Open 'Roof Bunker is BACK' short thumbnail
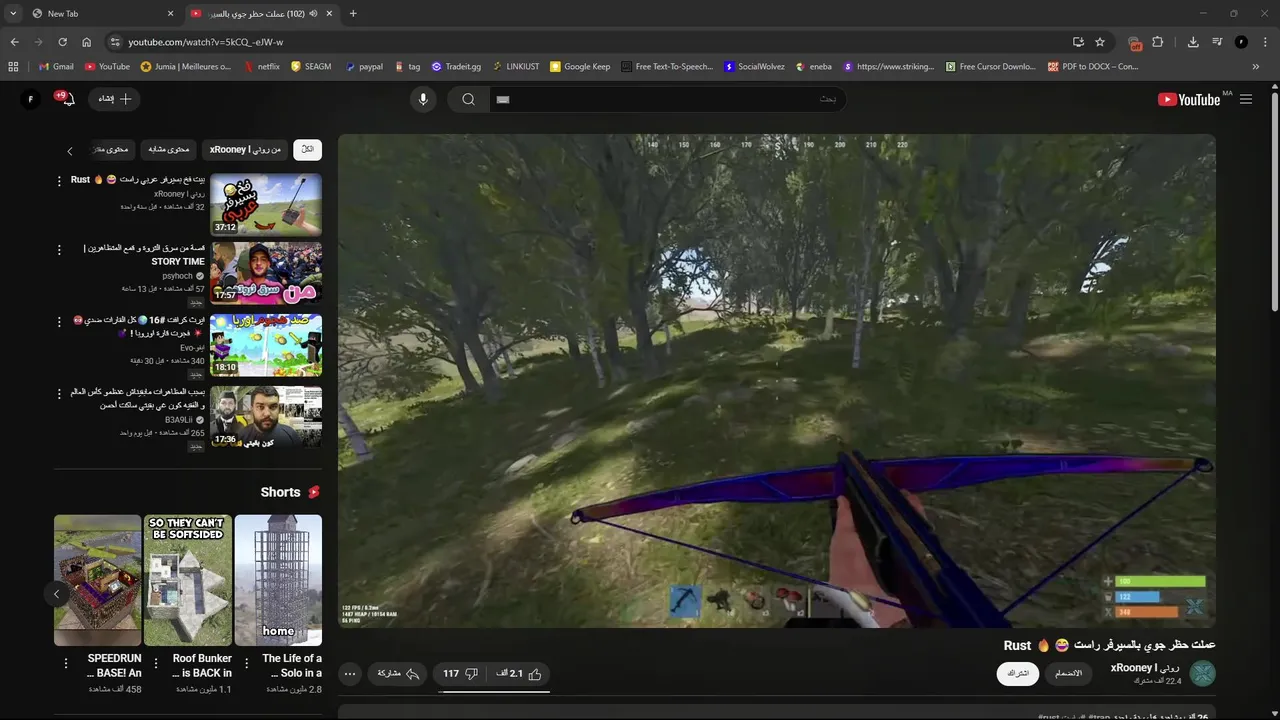Image resolution: width=1280 pixels, height=720 pixels. (188, 580)
